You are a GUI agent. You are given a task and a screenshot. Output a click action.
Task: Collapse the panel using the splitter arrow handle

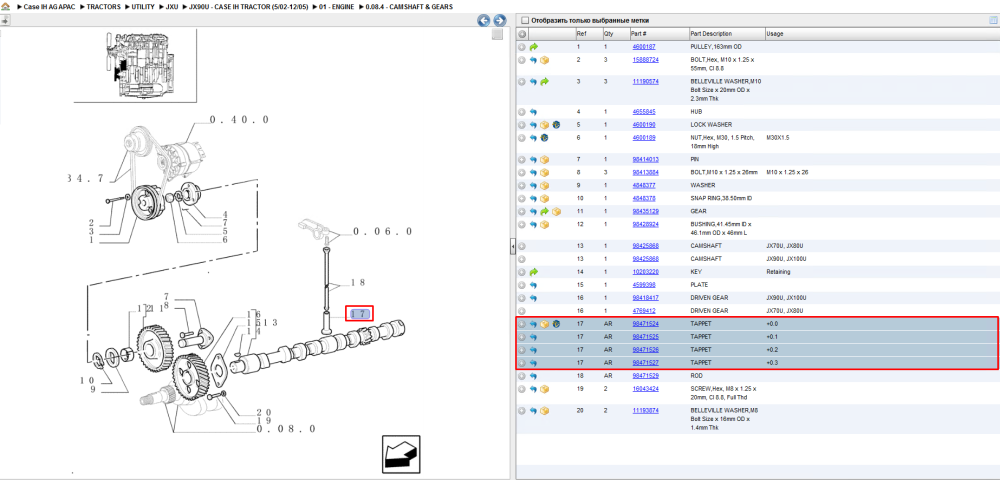(512, 248)
